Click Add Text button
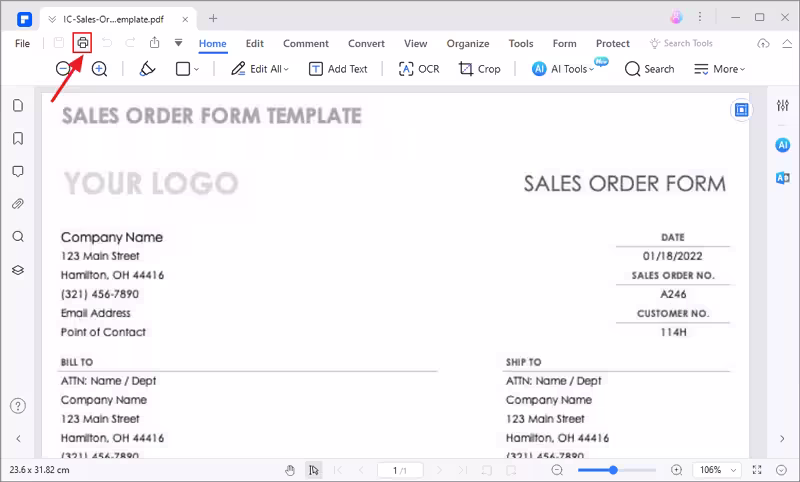 [x=338, y=68]
